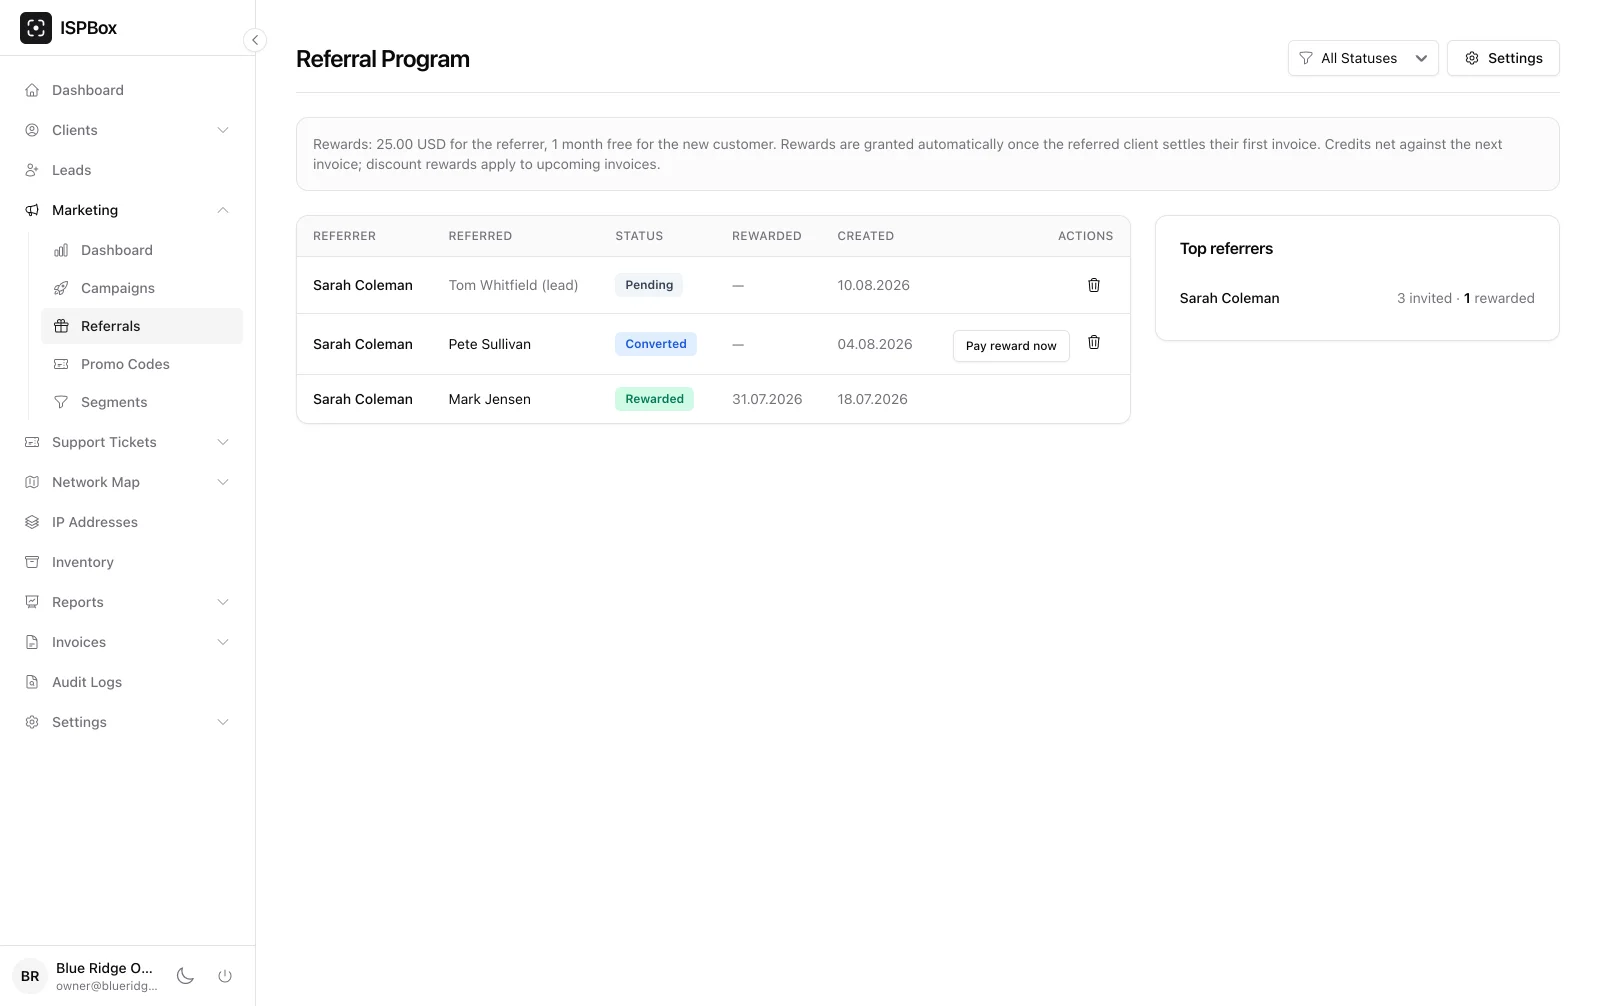The image size is (1600, 1006).
Task: Click the Pending status badge
Action: click(649, 285)
